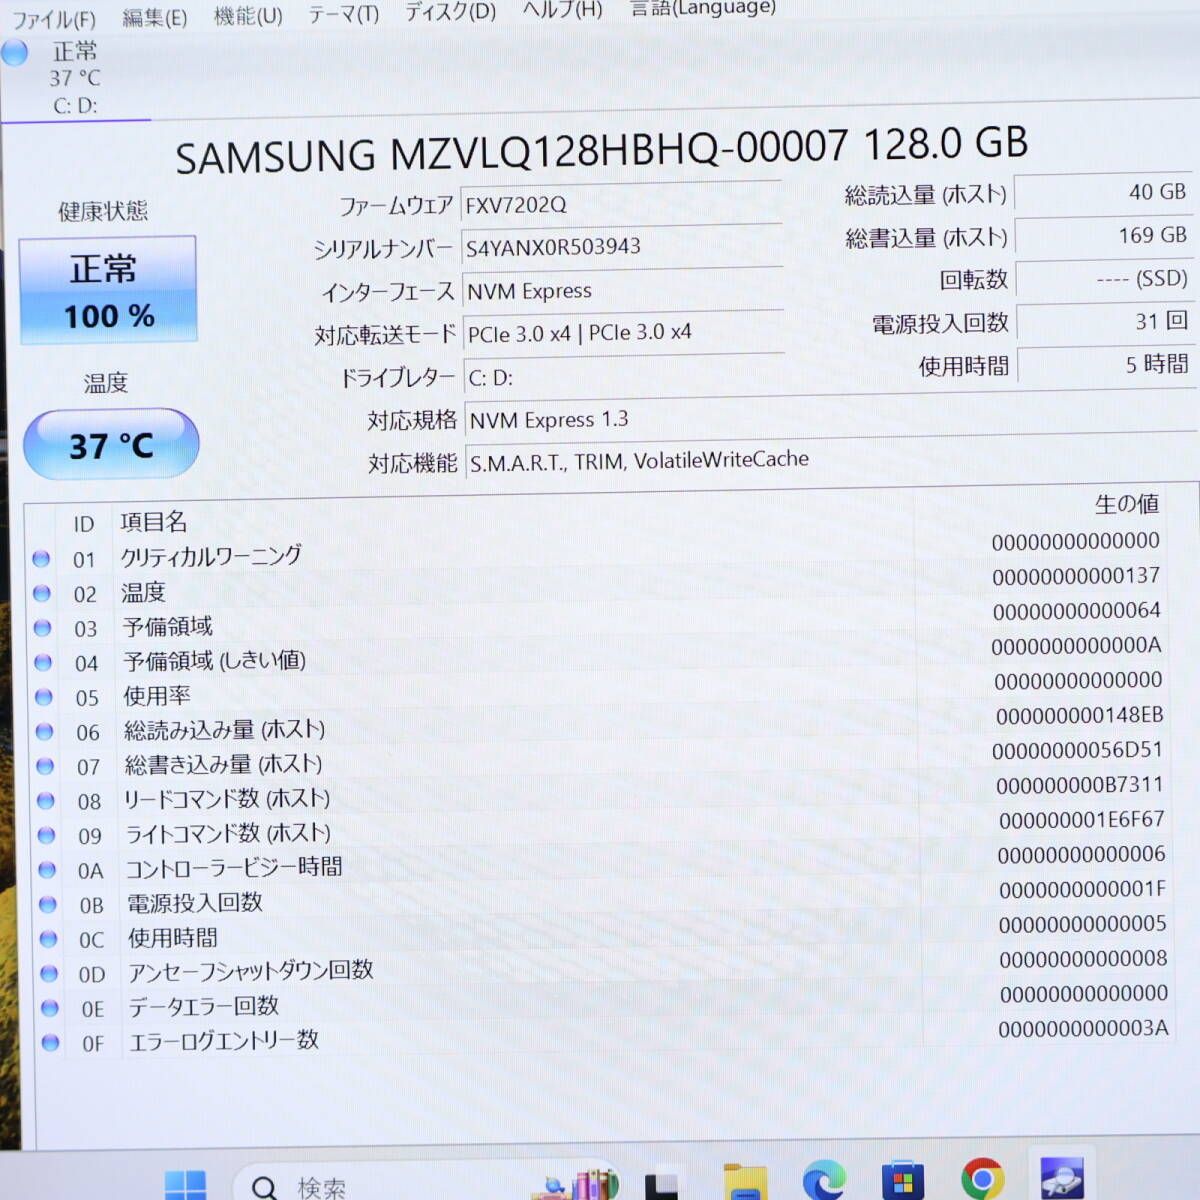Click raw value 000000001E6F67

pyautogui.click(x=1082, y=819)
